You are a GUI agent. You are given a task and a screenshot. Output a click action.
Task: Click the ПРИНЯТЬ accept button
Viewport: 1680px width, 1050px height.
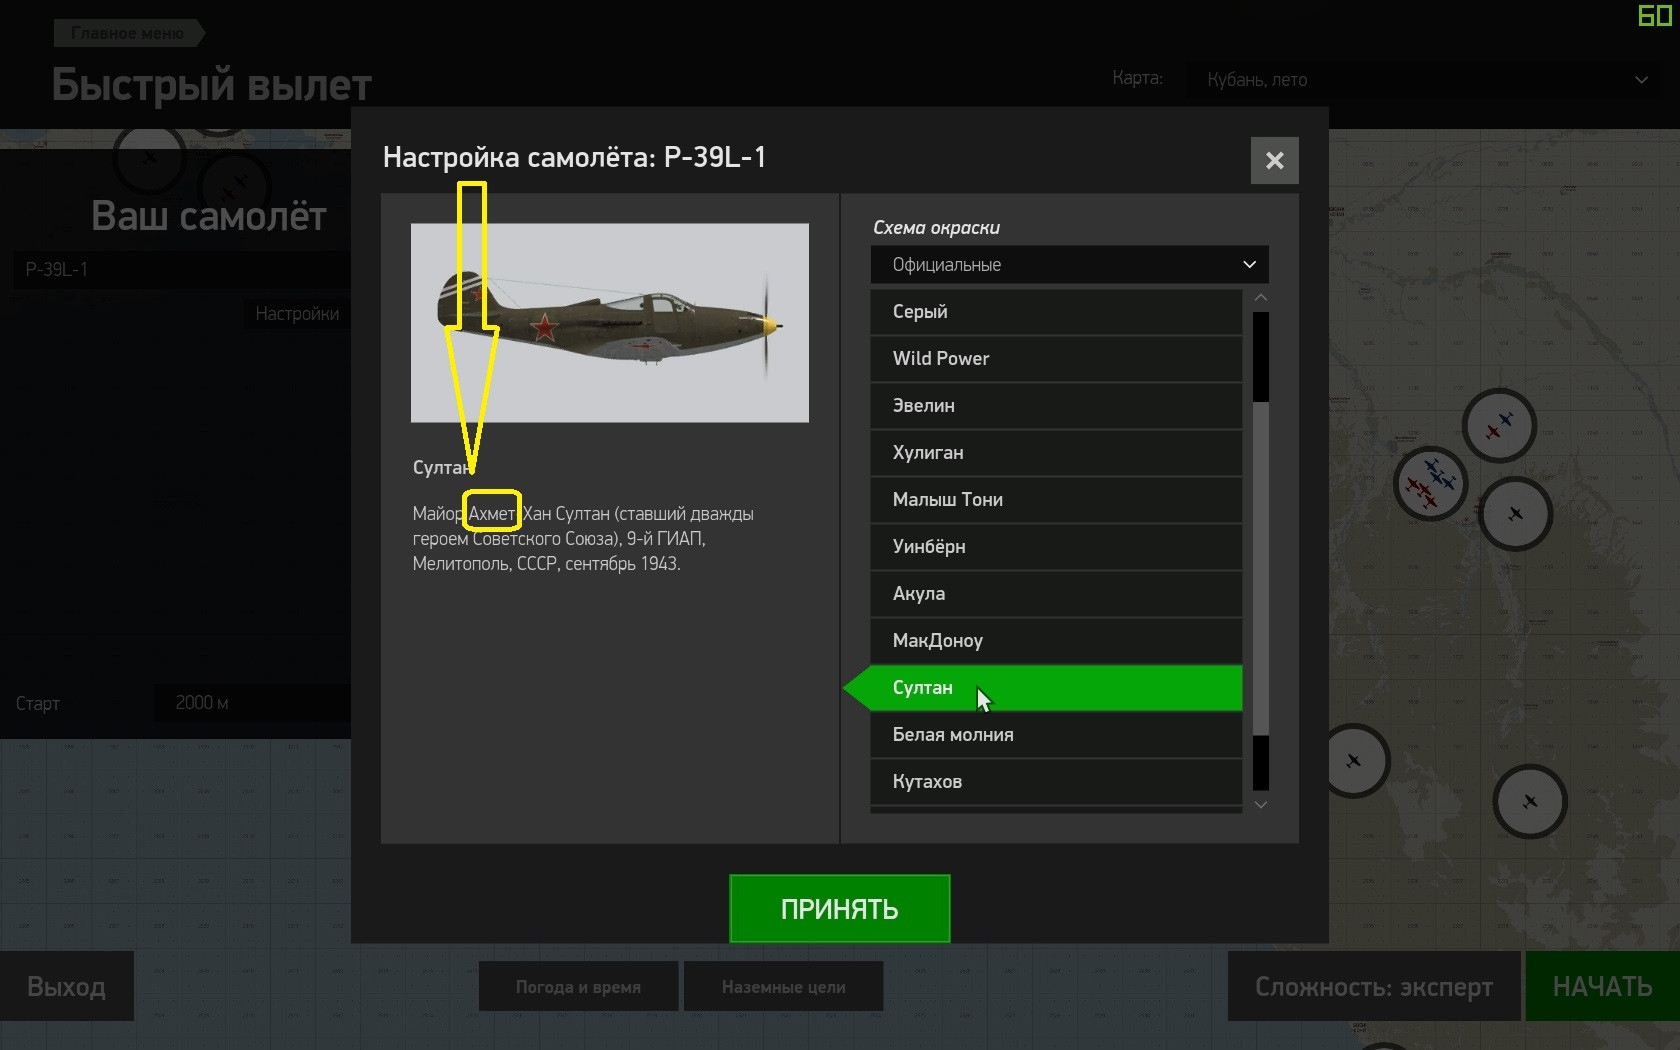[840, 909]
